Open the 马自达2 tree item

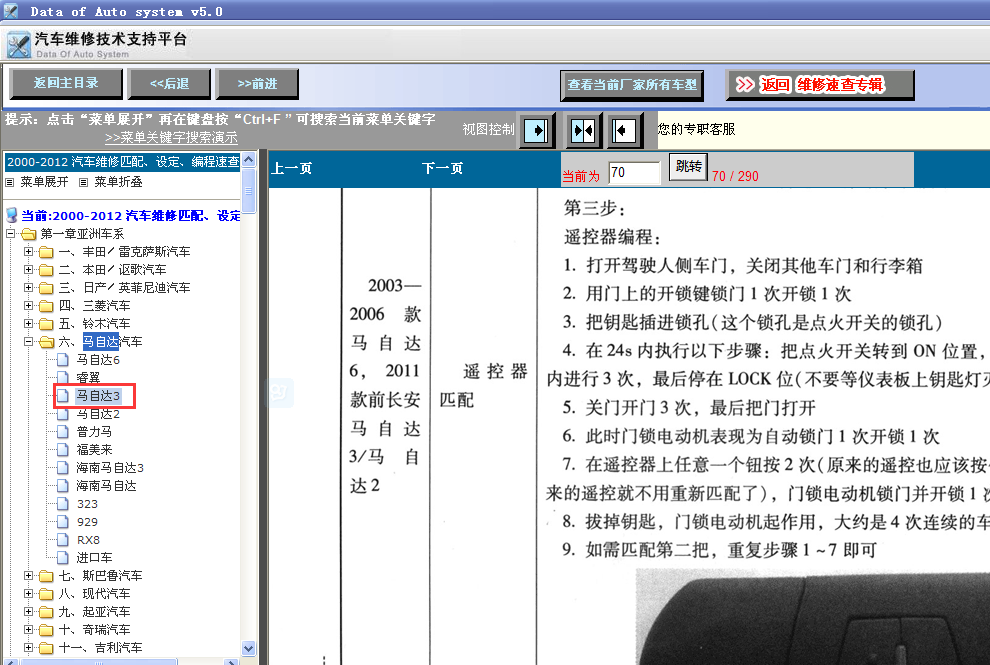[98, 414]
